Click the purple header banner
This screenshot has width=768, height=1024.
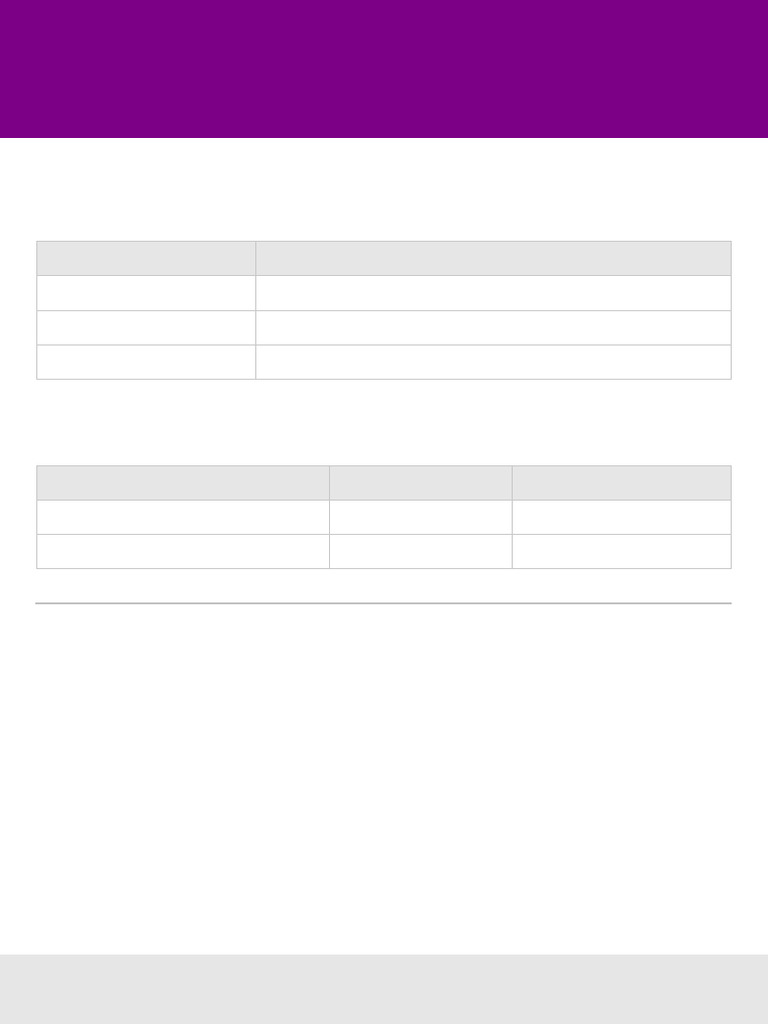pyautogui.click(x=384, y=68)
